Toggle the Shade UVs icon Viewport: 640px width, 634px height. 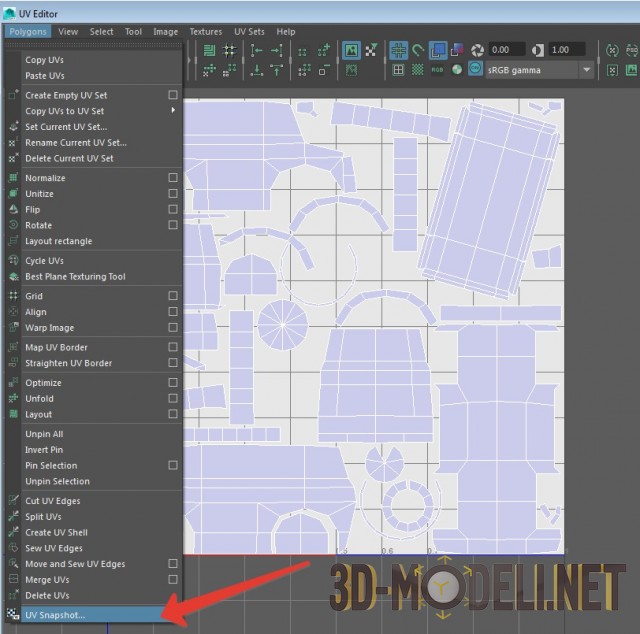[438, 50]
